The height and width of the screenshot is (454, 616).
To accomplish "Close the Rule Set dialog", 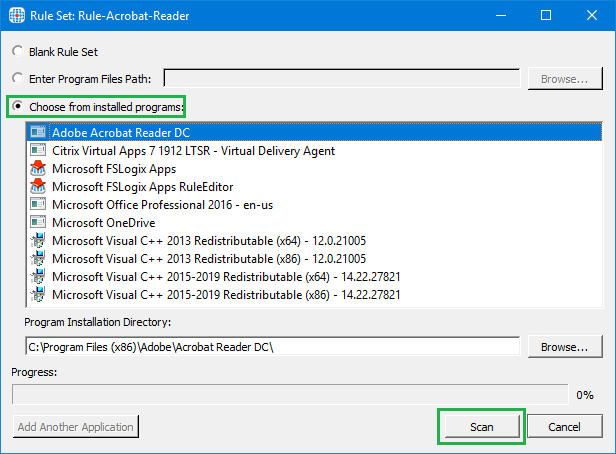I will pos(592,15).
